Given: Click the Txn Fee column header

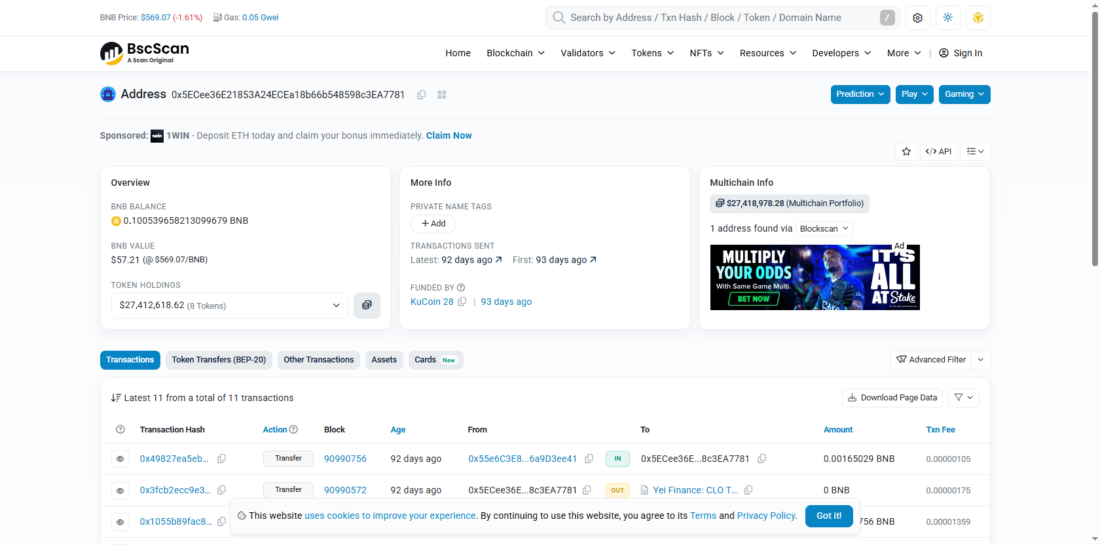Looking at the screenshot, I should pos(940,429).
